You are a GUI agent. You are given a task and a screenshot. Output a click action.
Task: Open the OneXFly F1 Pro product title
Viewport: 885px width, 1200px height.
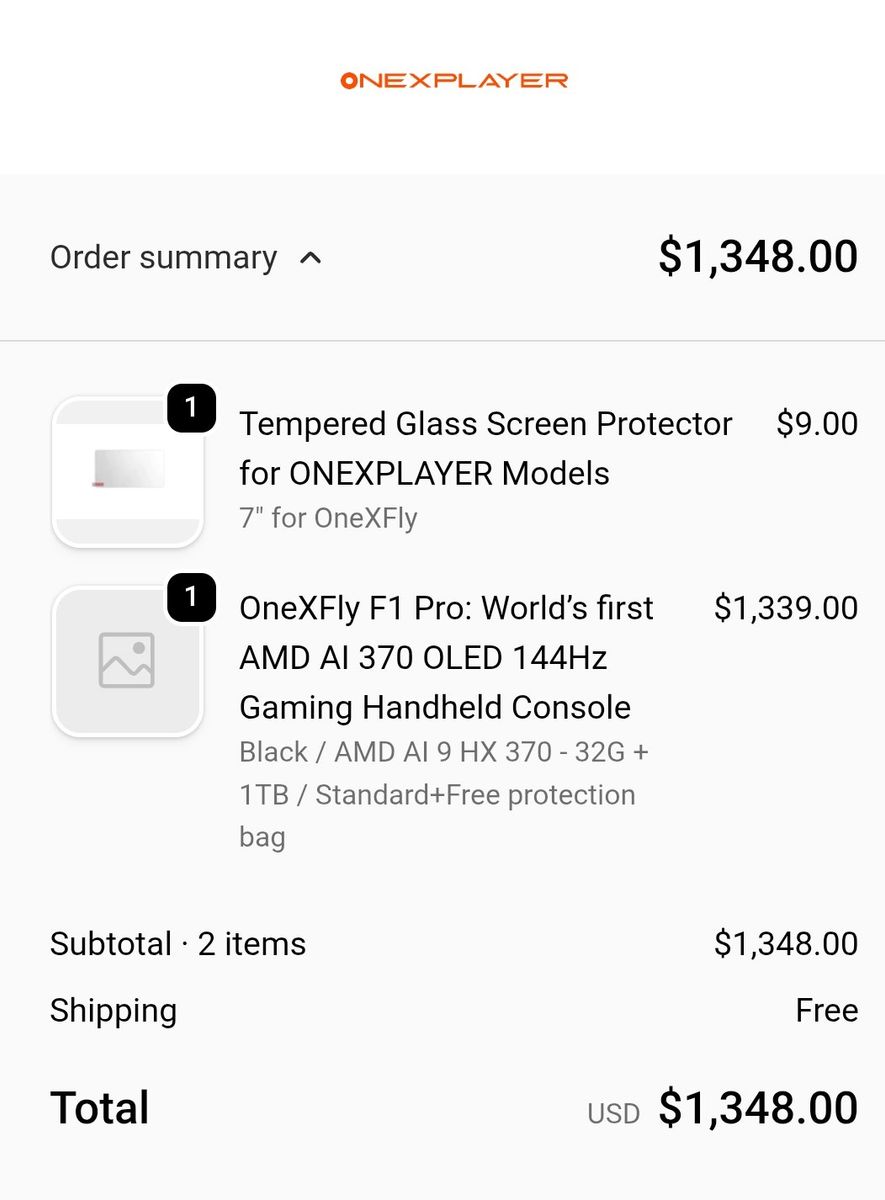click(x=446, y=657)
